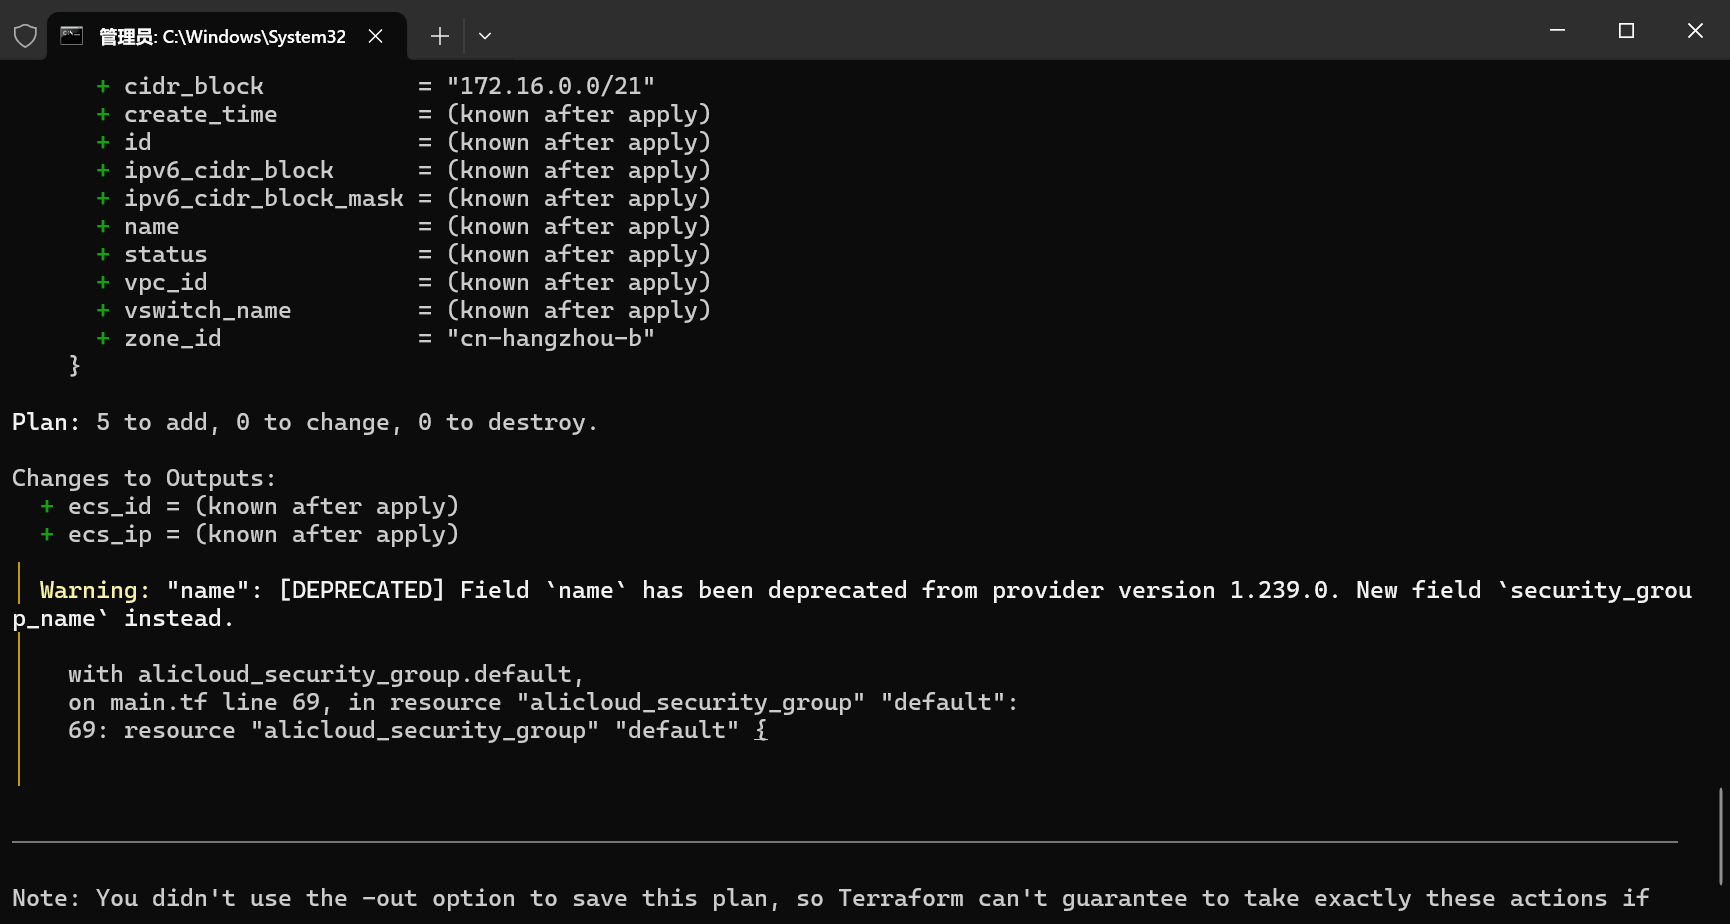Screen dimensions: 1730x924
Task: Click the yellow Warning label
Action: coord(94,591)
